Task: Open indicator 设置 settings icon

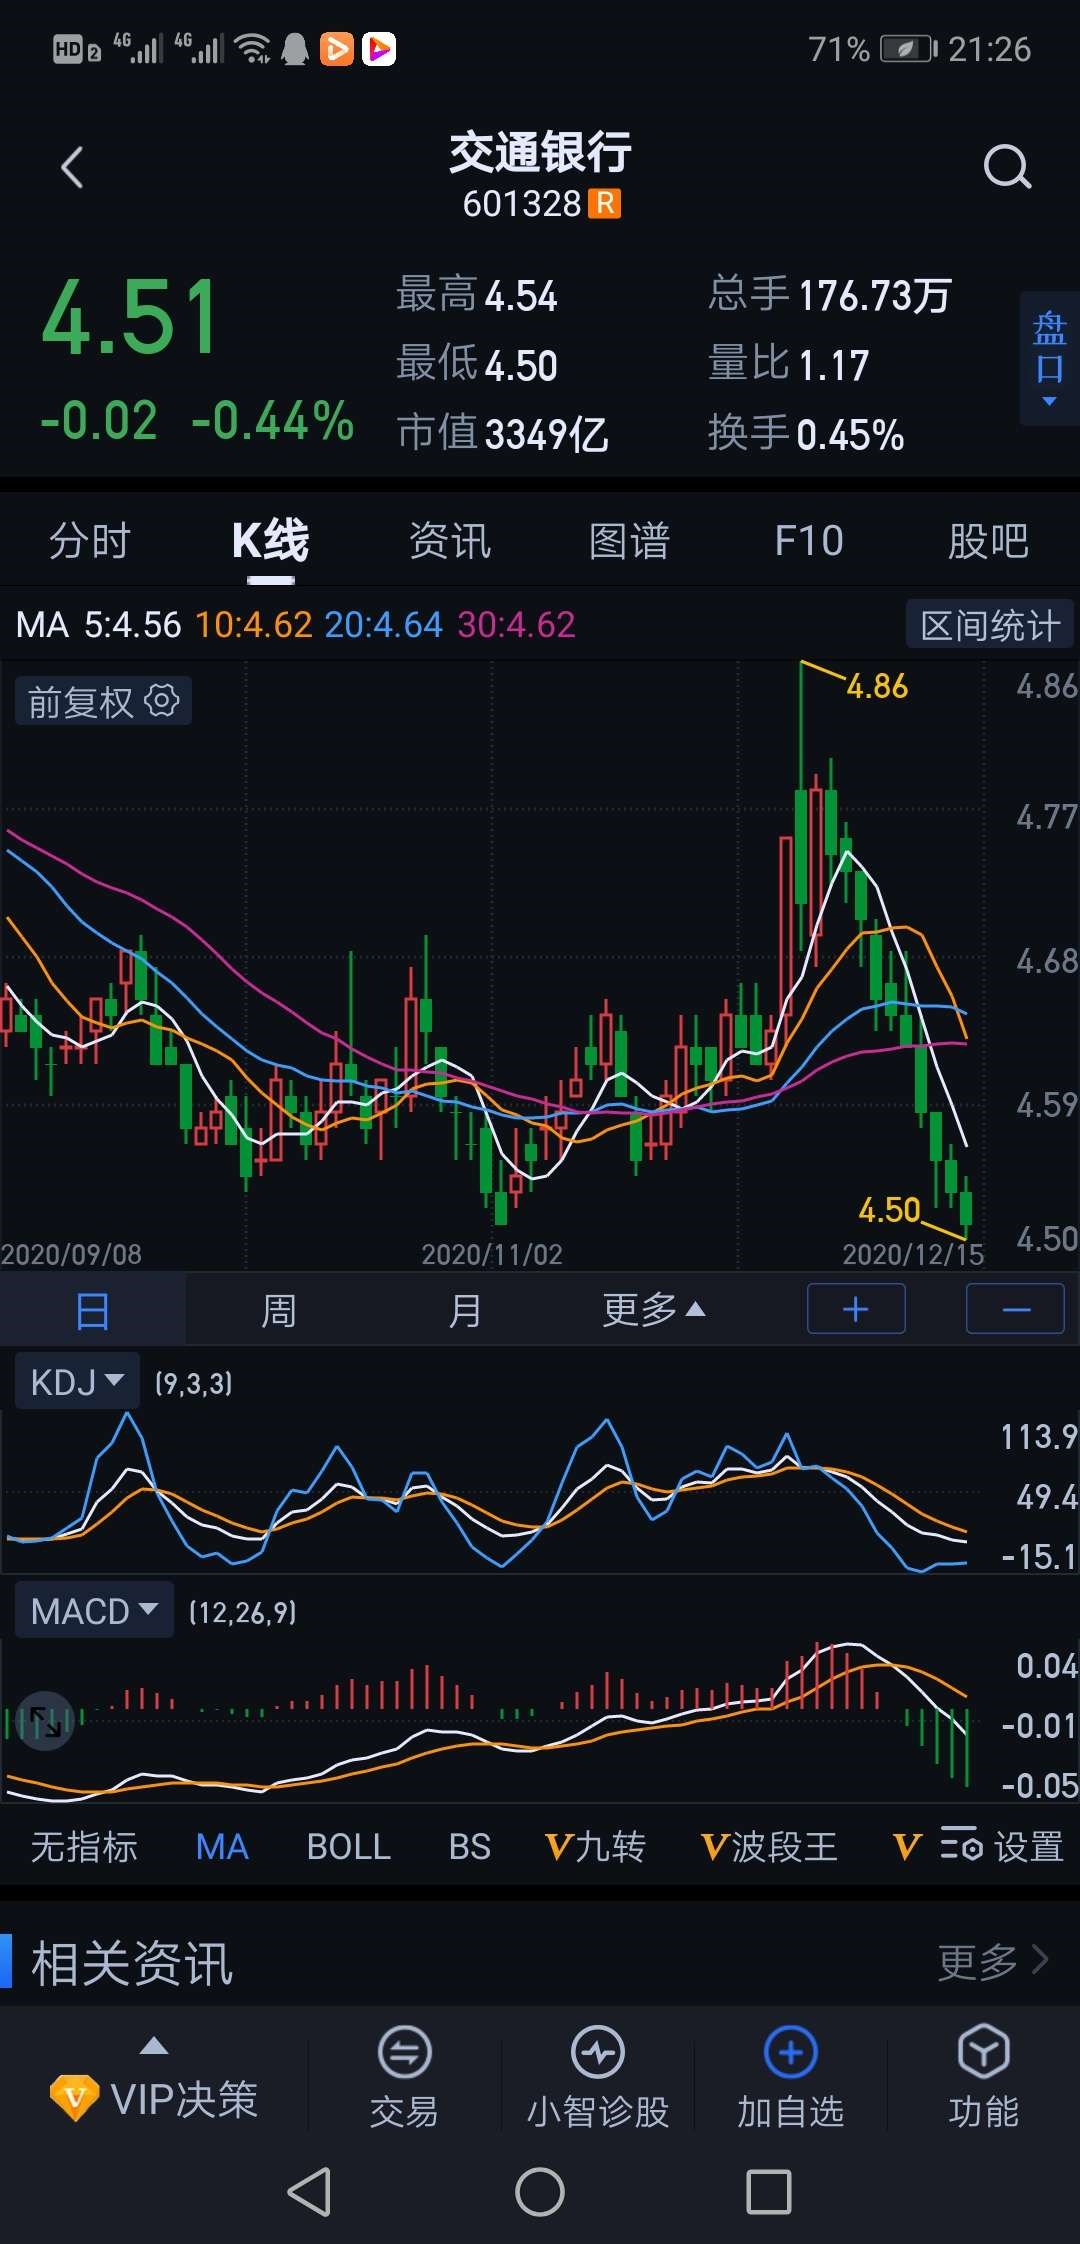Action: (1002, 1846)
